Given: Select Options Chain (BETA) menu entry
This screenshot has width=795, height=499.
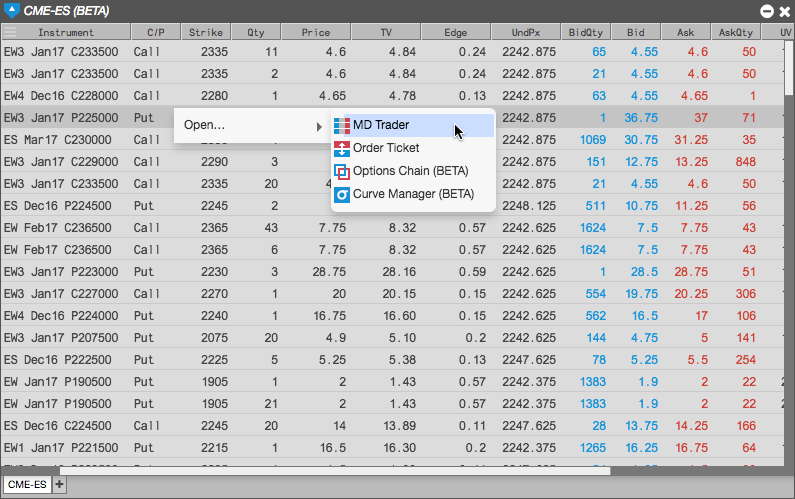Looking at the screenshot, I should click(x=413, y=171).
